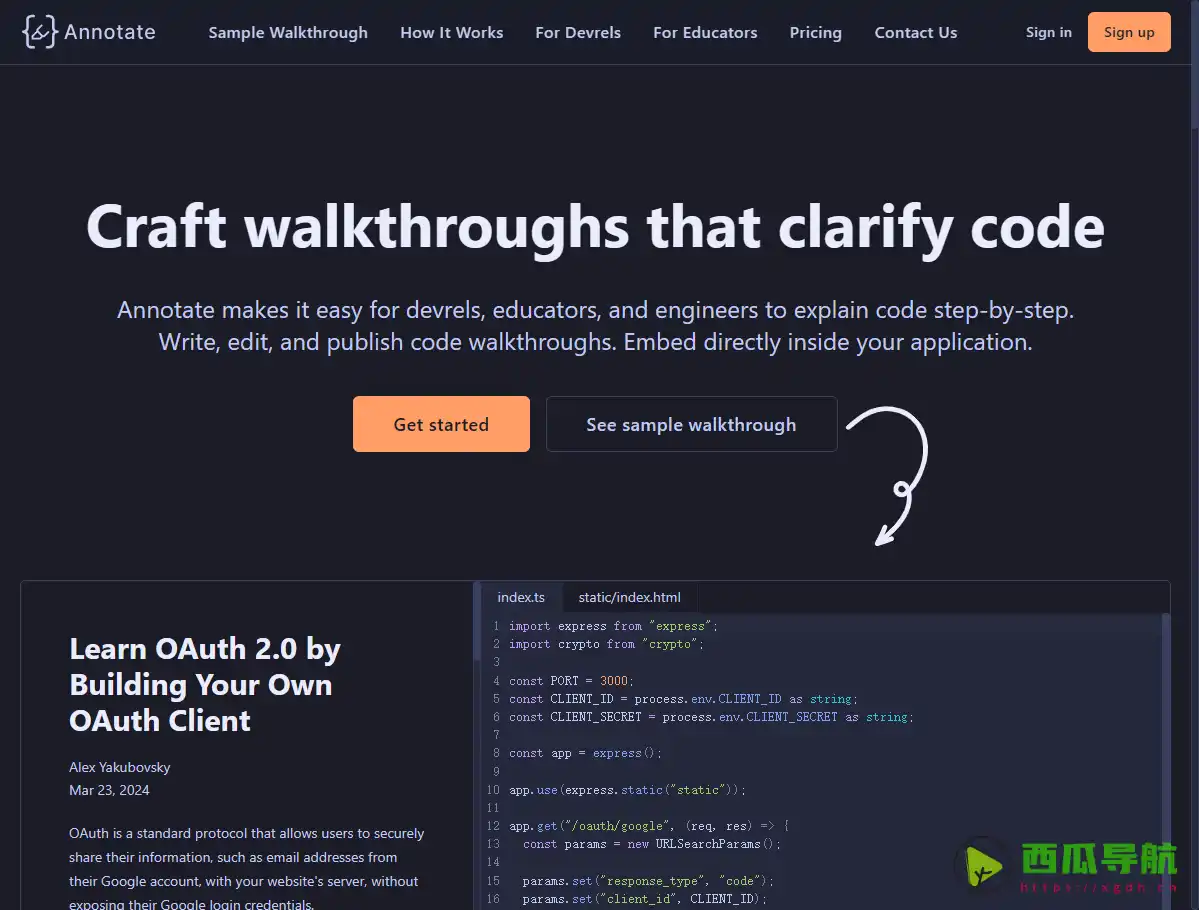Switch to the static/index.html tab
Screen dimensions: 1199x910
point(629,597)
